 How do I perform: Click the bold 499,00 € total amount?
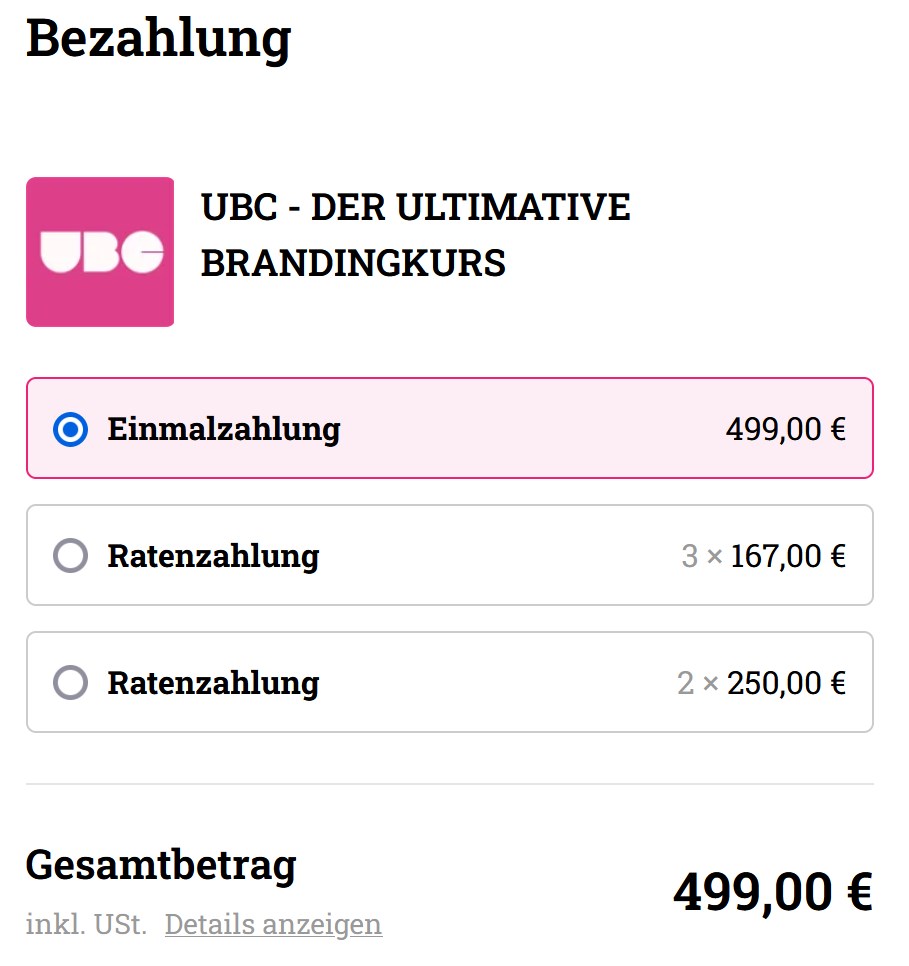(773, 893)
